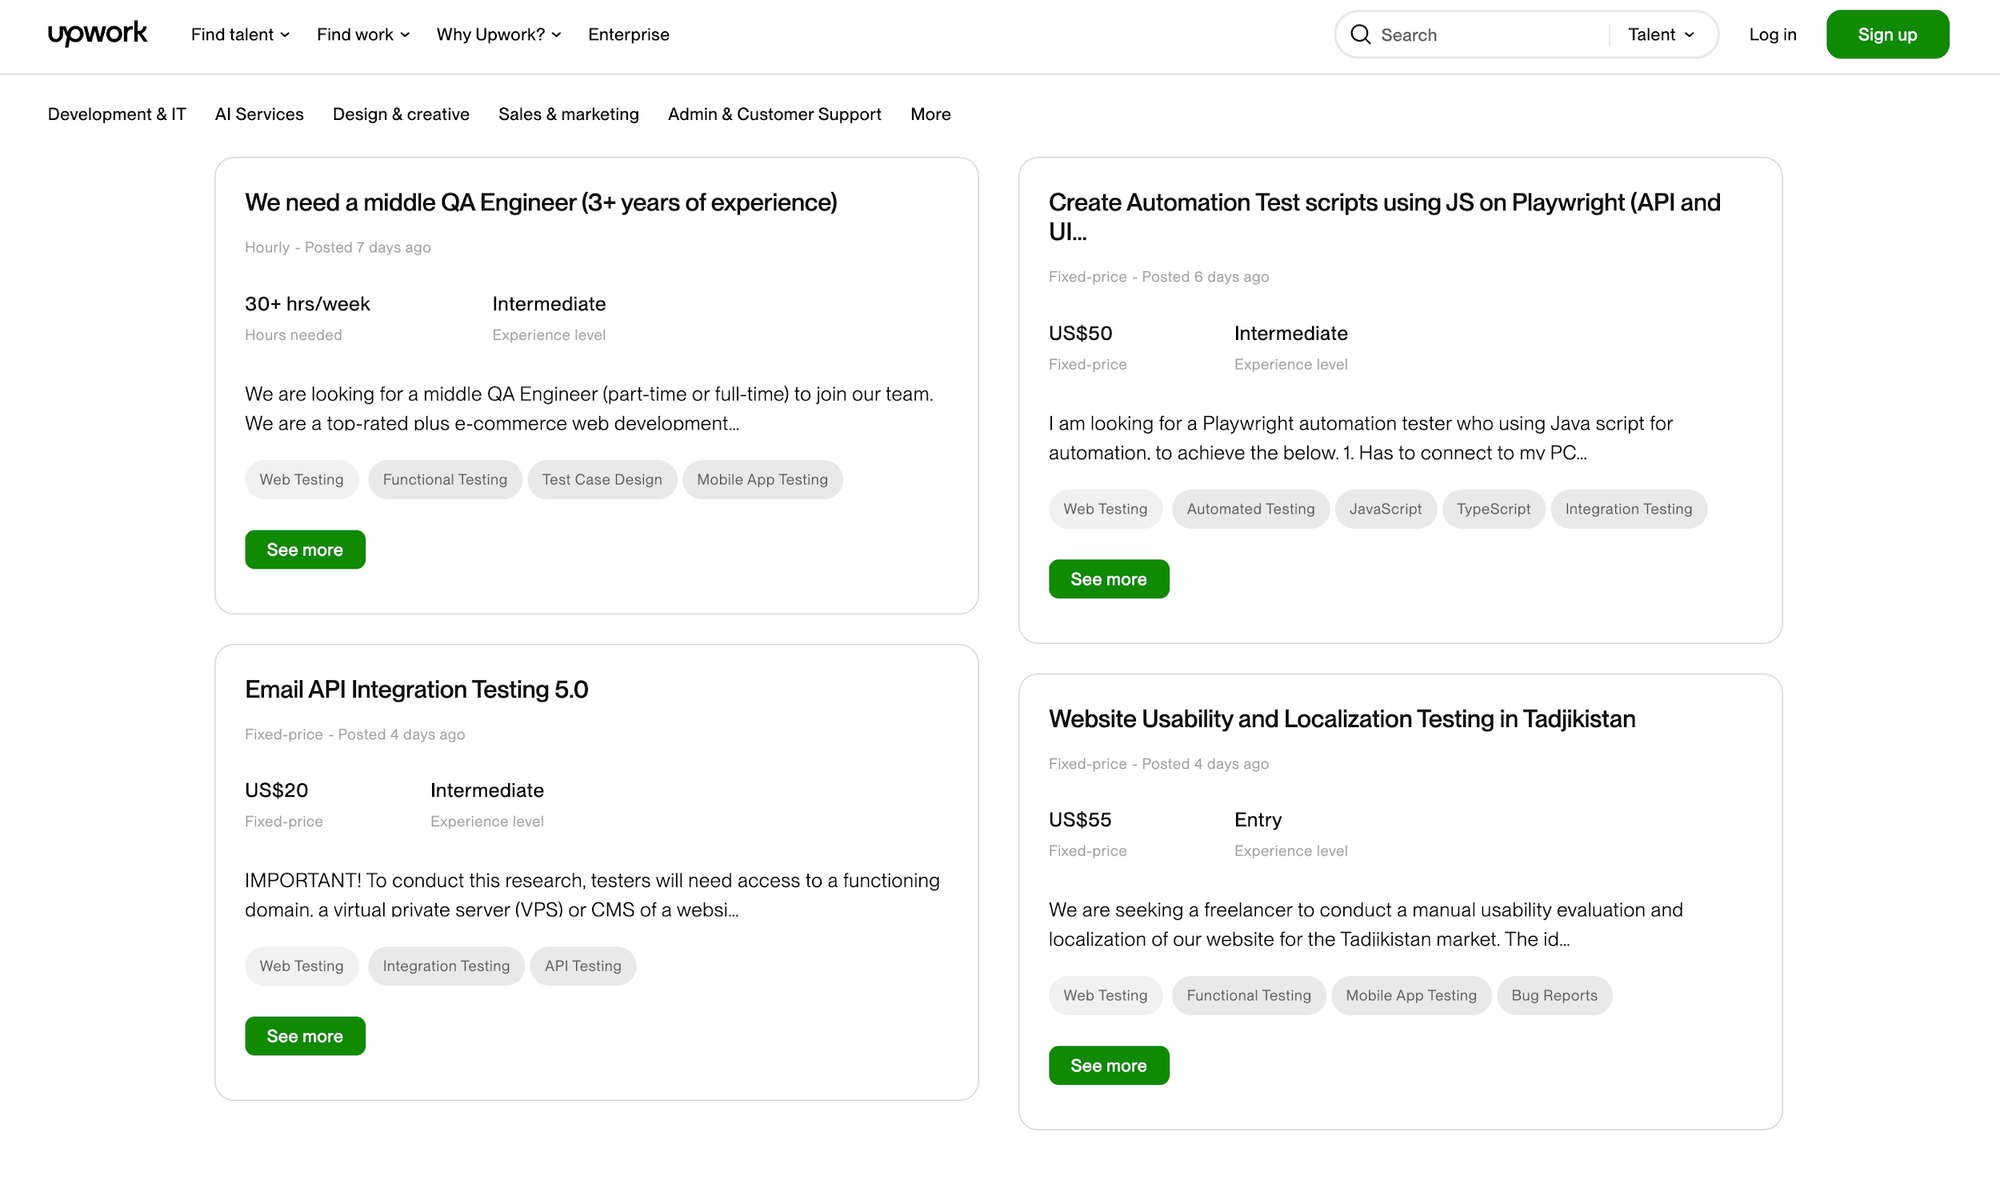Open the Why Upwork? dropdown
This screenshot has height=1180, width=2000.
point(498,35)
